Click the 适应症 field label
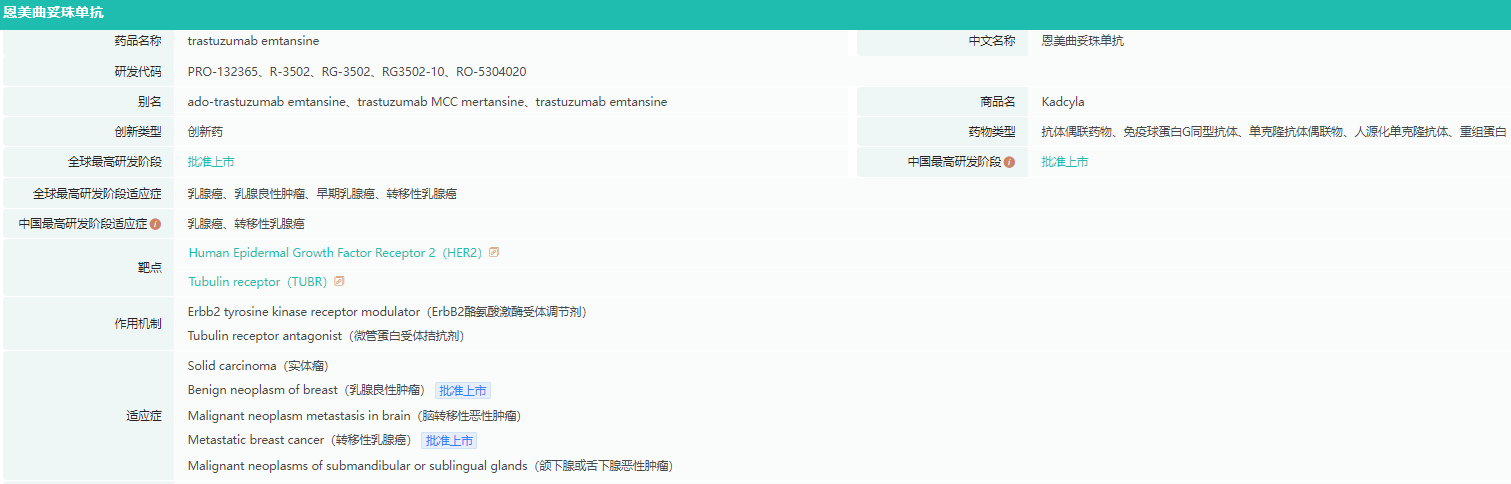This screenshot has height=484, width=1511. coord(144,416)
